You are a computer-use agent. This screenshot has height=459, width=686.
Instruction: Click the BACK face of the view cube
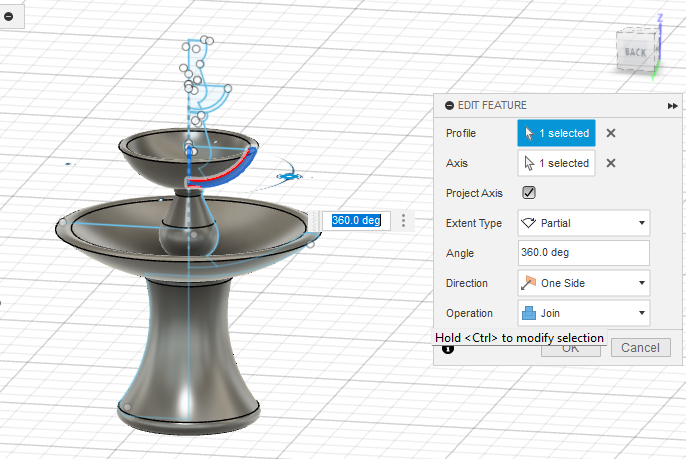click(x=635, y=53)
